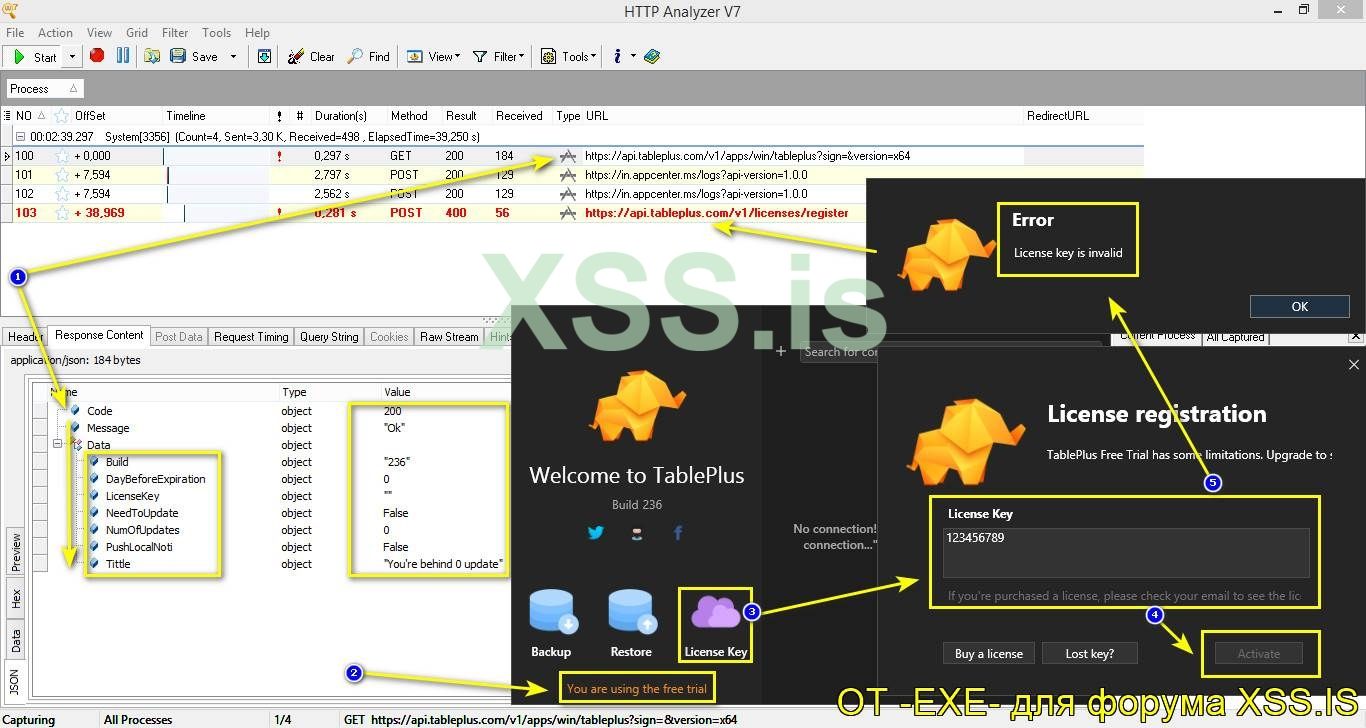Click OK in the Error dialog
Image resolution: width=1366 pixels, height=728 pixels.
[x=1299, y=306]
